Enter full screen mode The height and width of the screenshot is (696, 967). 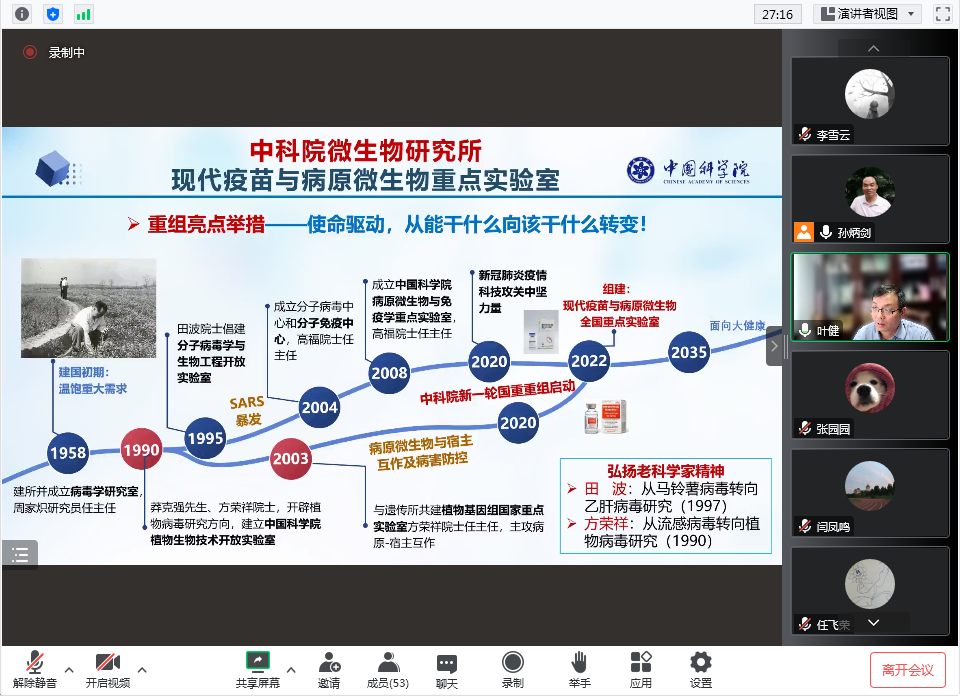pyautogui.click(x=942, y=14)
